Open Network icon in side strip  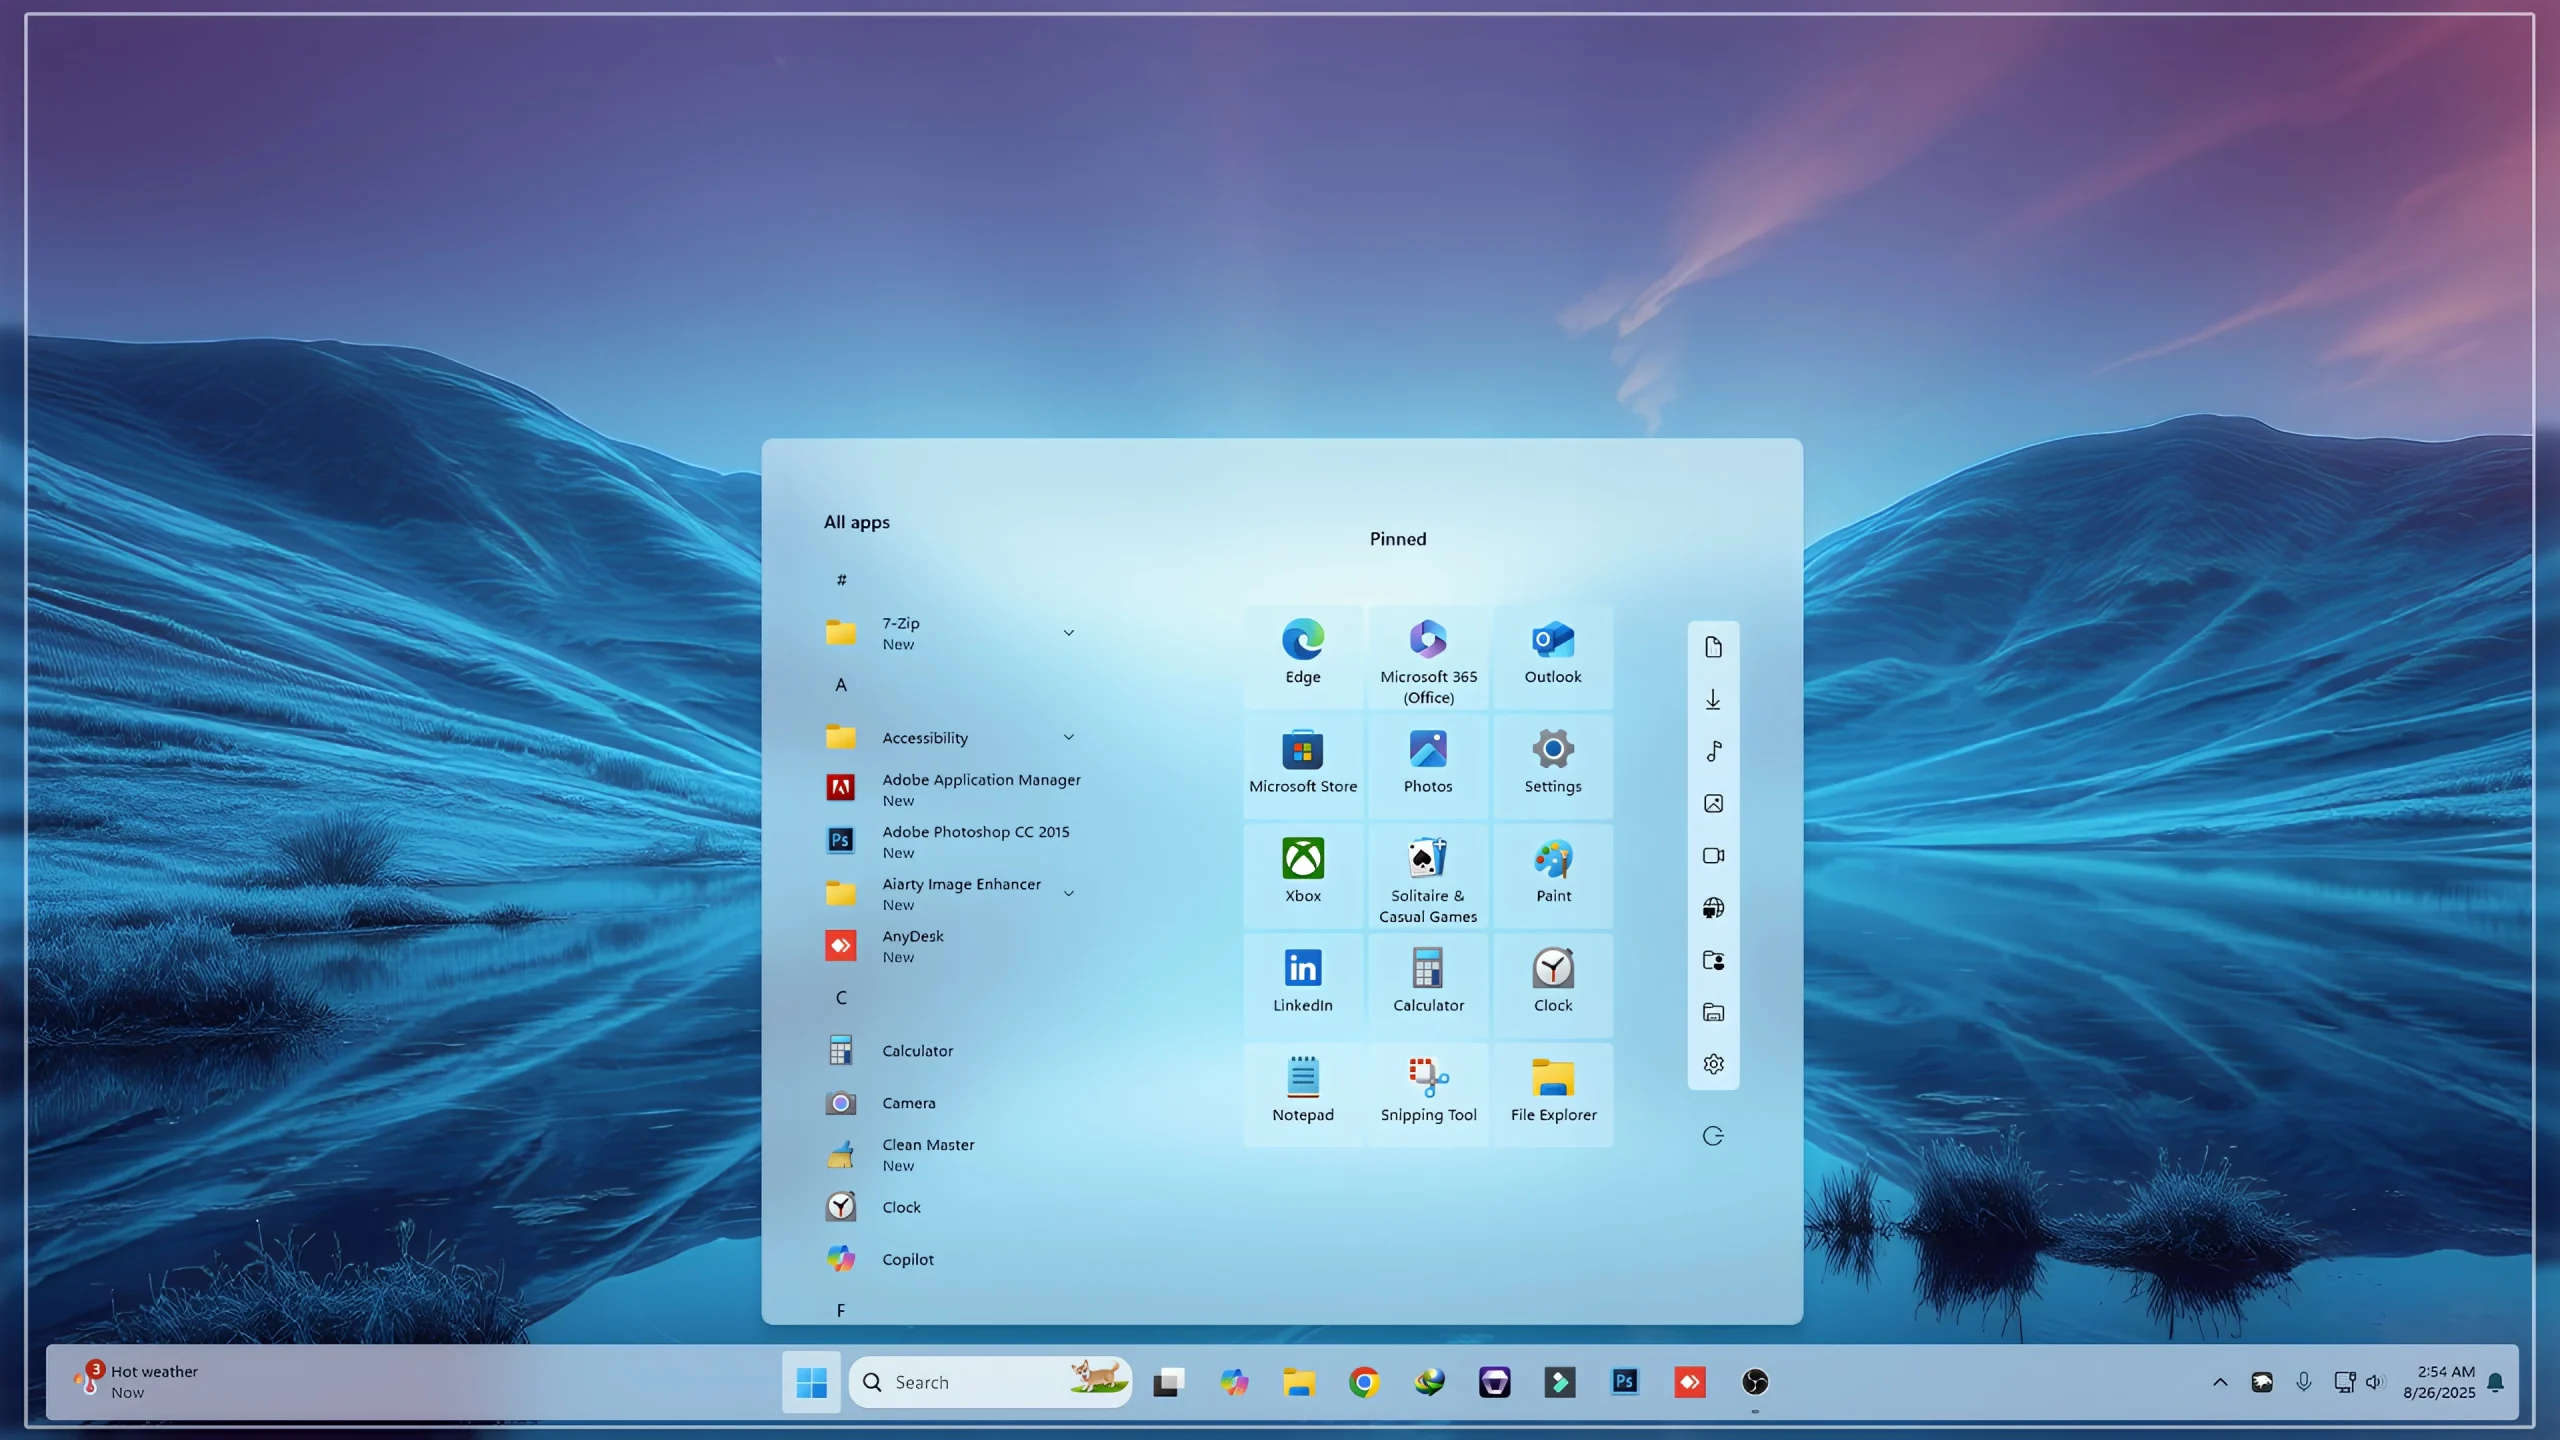click(1713, 908)
